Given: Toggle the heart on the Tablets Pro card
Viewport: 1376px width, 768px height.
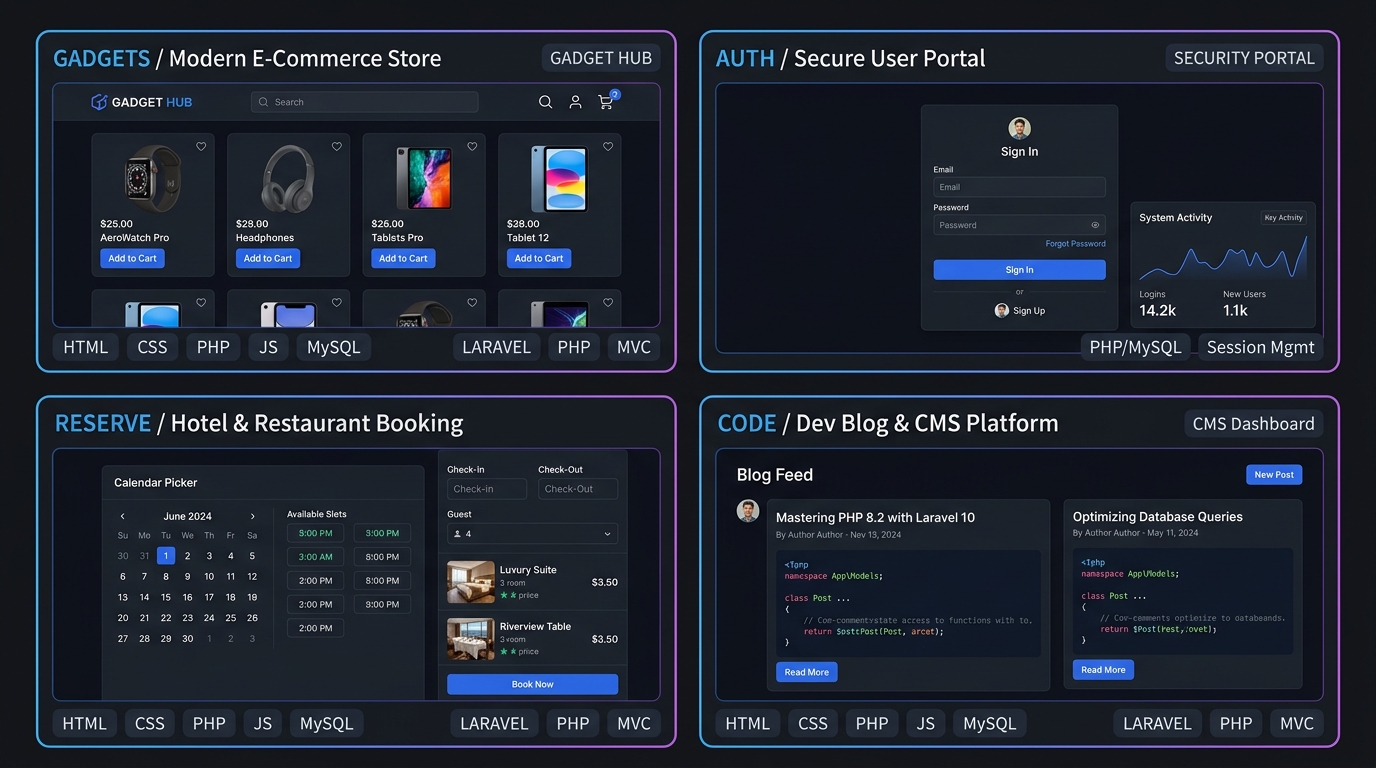Looking at the screenshot, I should pyautogui.click(x=472, y=147).
